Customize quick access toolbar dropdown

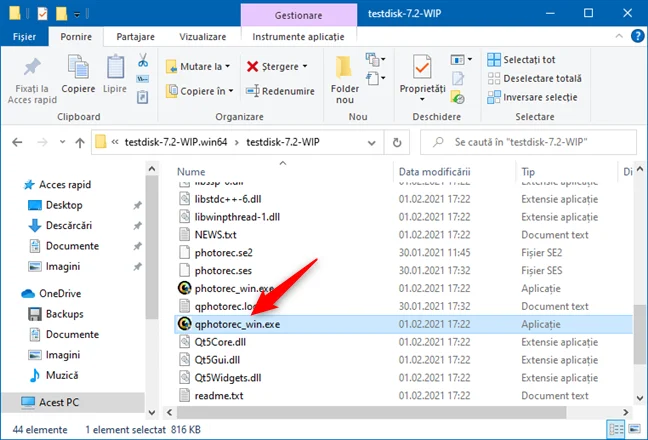(x=77, y=15)
